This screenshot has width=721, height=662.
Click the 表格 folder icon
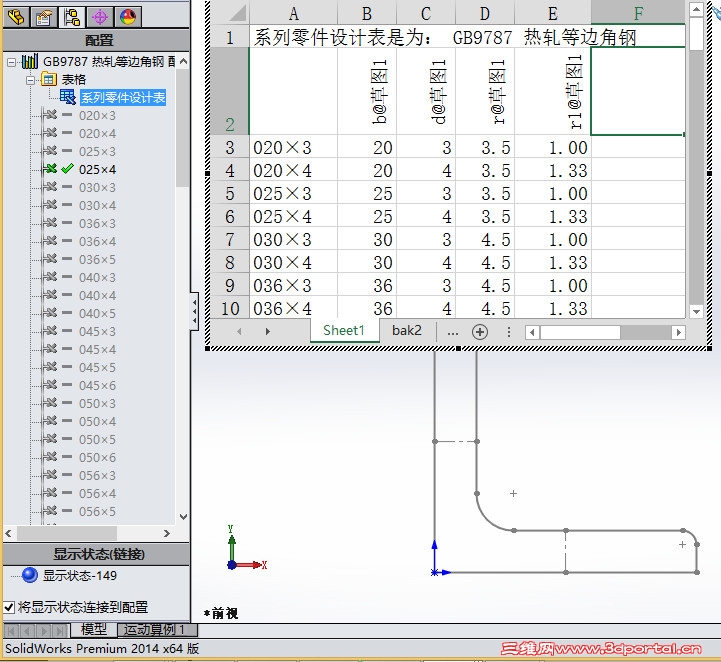point(49,79)
